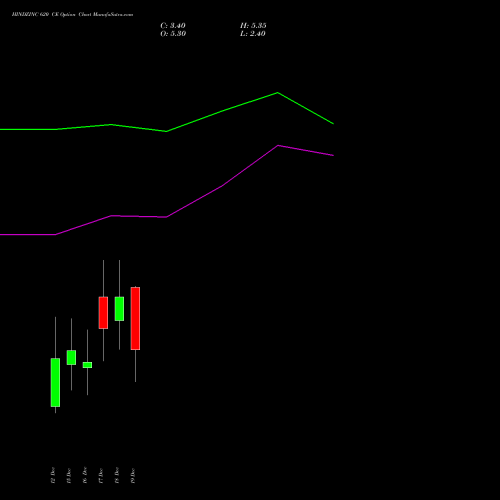The height and width of the screenshot is (500, 500).
Task: Select the 19 Dec date label
Action: [x=133, y=475]
